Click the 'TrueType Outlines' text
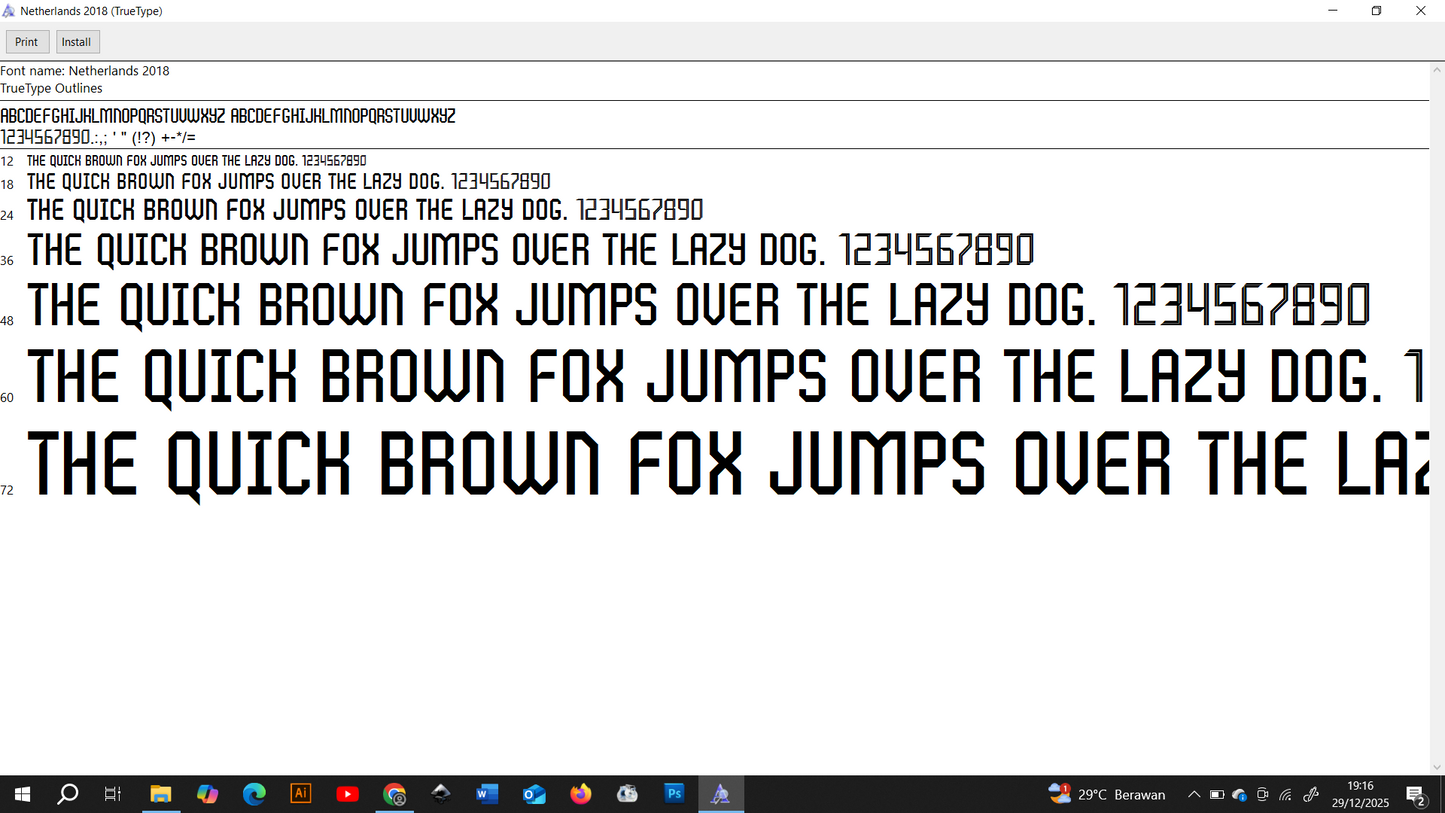 click(x=51, y=88)
